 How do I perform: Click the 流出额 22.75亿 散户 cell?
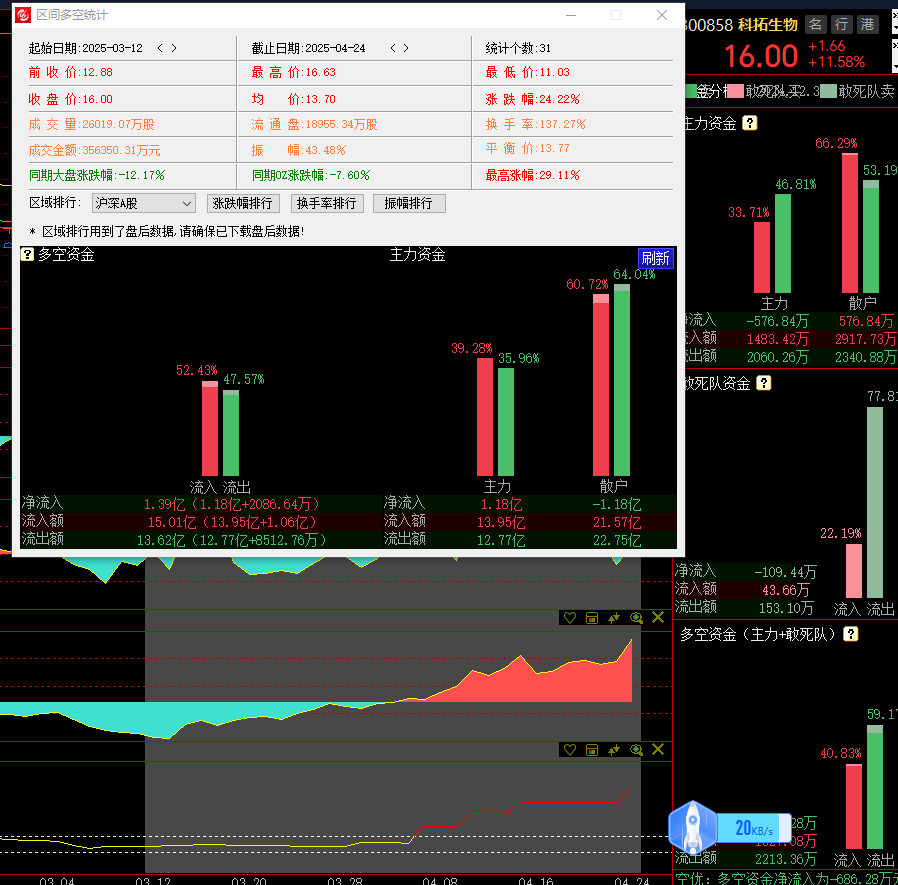(x=617, y=540)
